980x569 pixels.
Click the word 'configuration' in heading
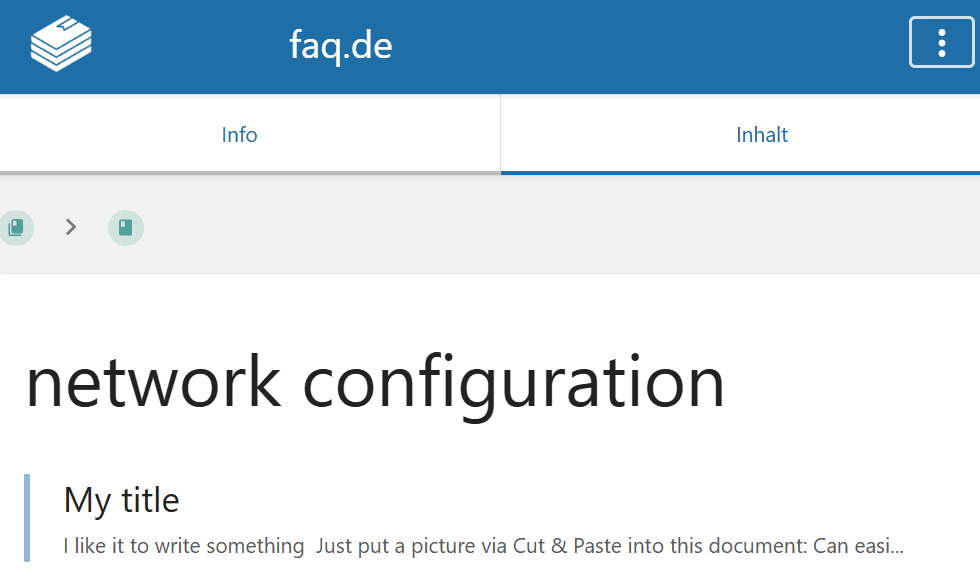tap(513, 383)
